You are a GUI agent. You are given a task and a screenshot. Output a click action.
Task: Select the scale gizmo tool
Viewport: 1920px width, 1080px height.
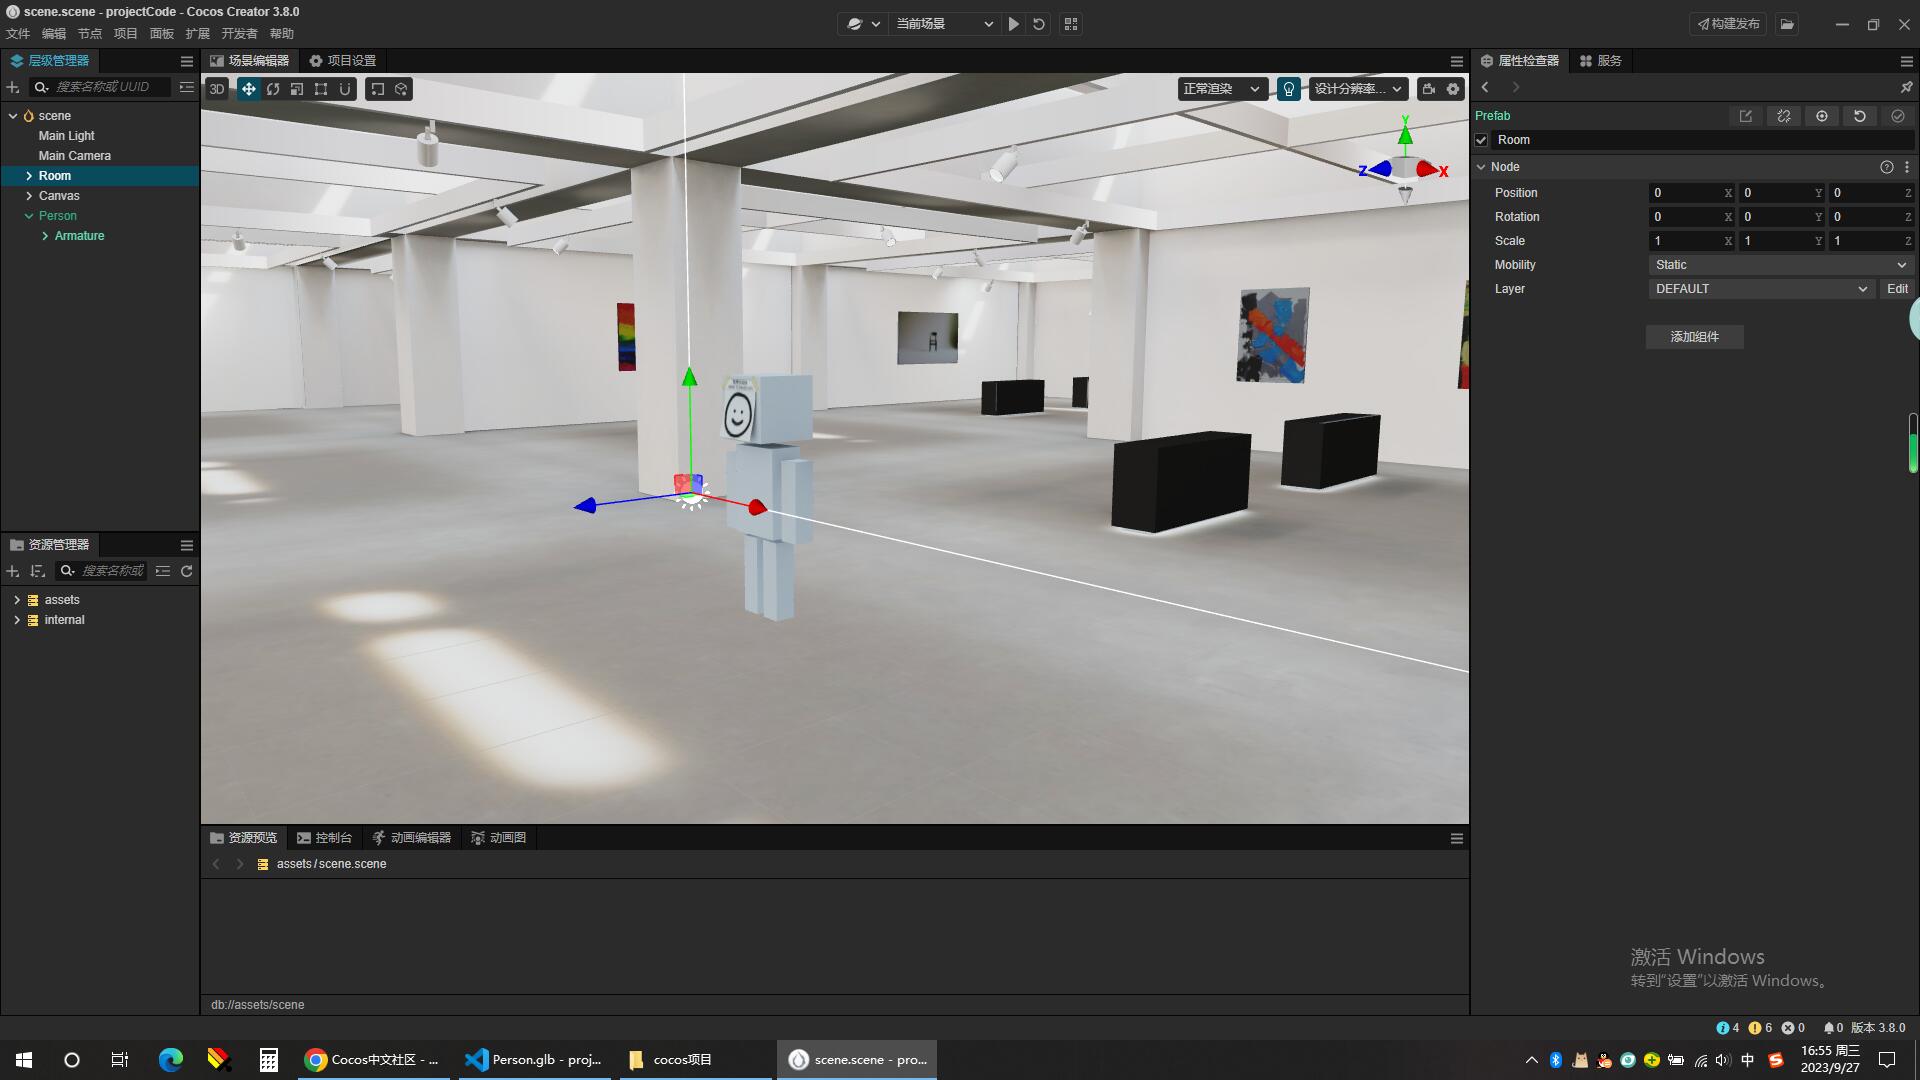coord(297,89)
